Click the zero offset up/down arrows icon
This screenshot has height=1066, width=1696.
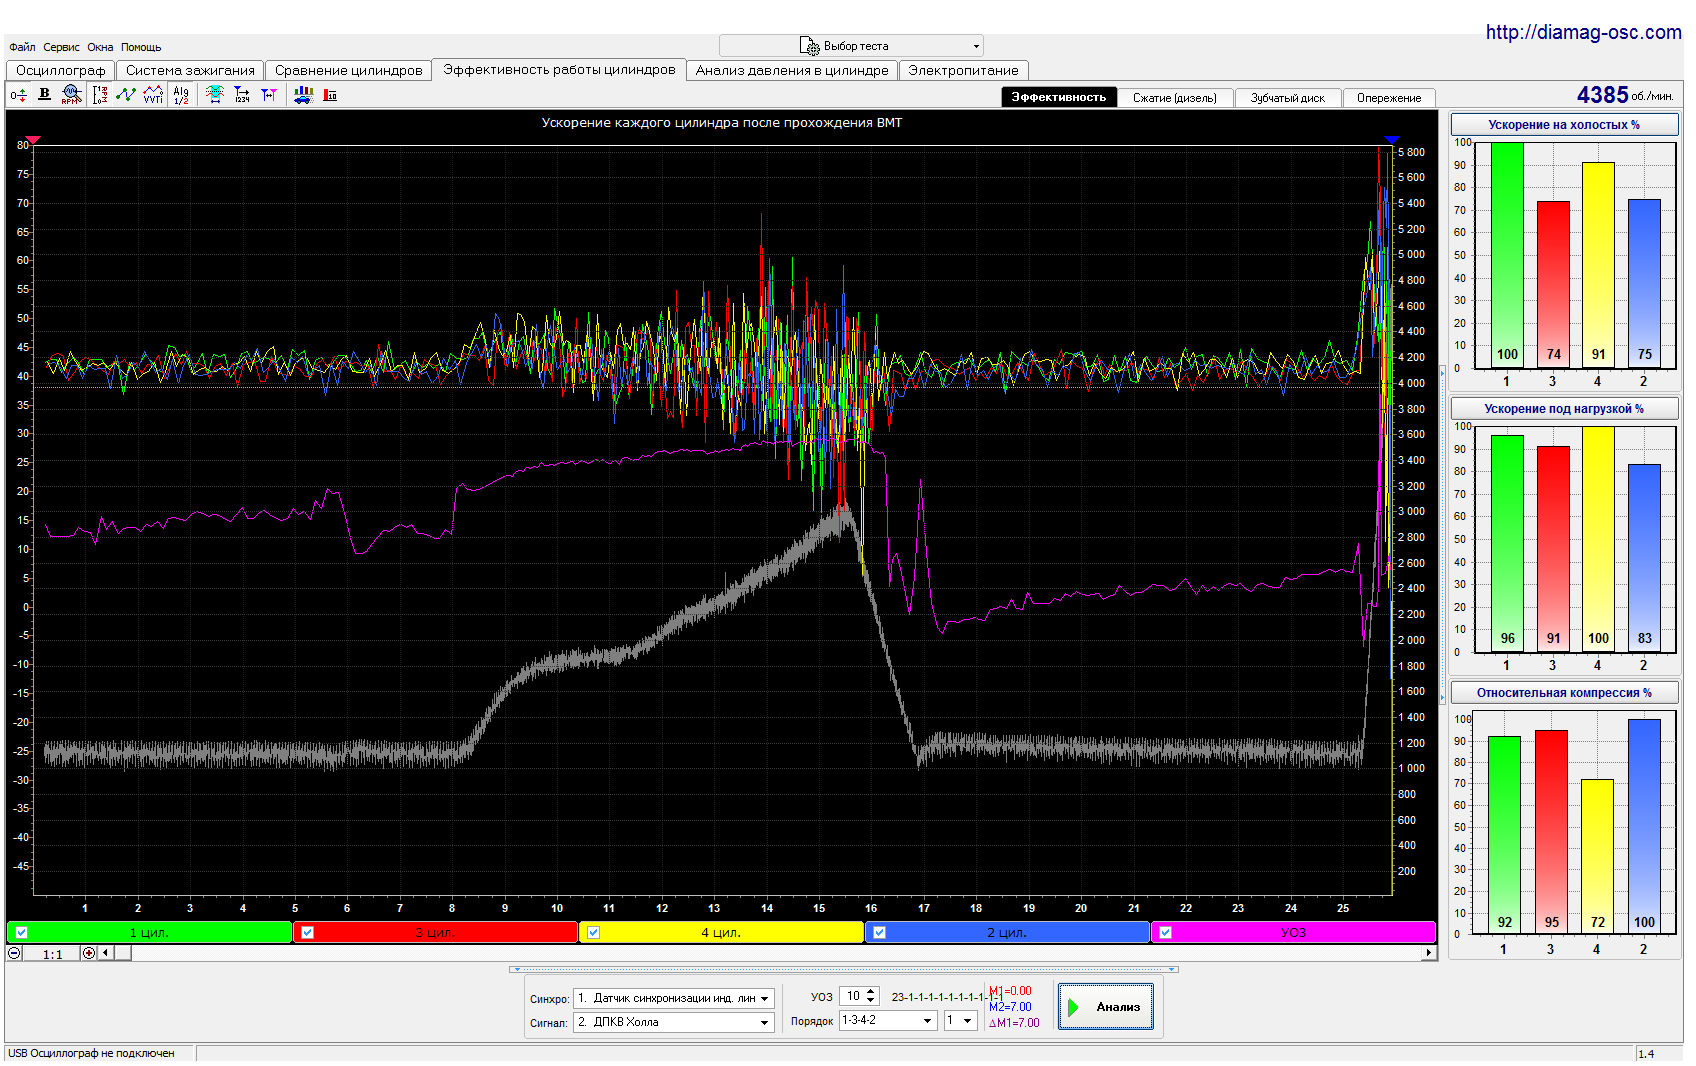[x=18, y=95]
